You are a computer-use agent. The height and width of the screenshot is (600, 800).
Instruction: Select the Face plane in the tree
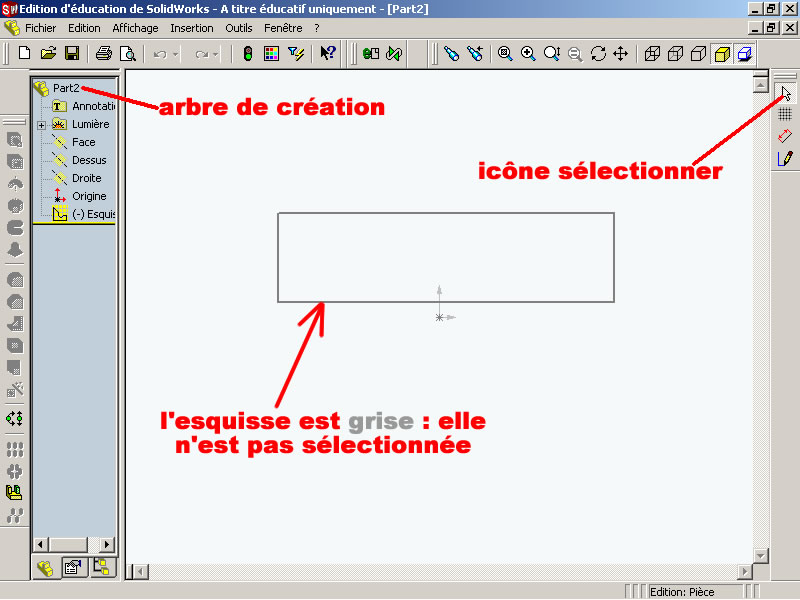coord(84,142)
